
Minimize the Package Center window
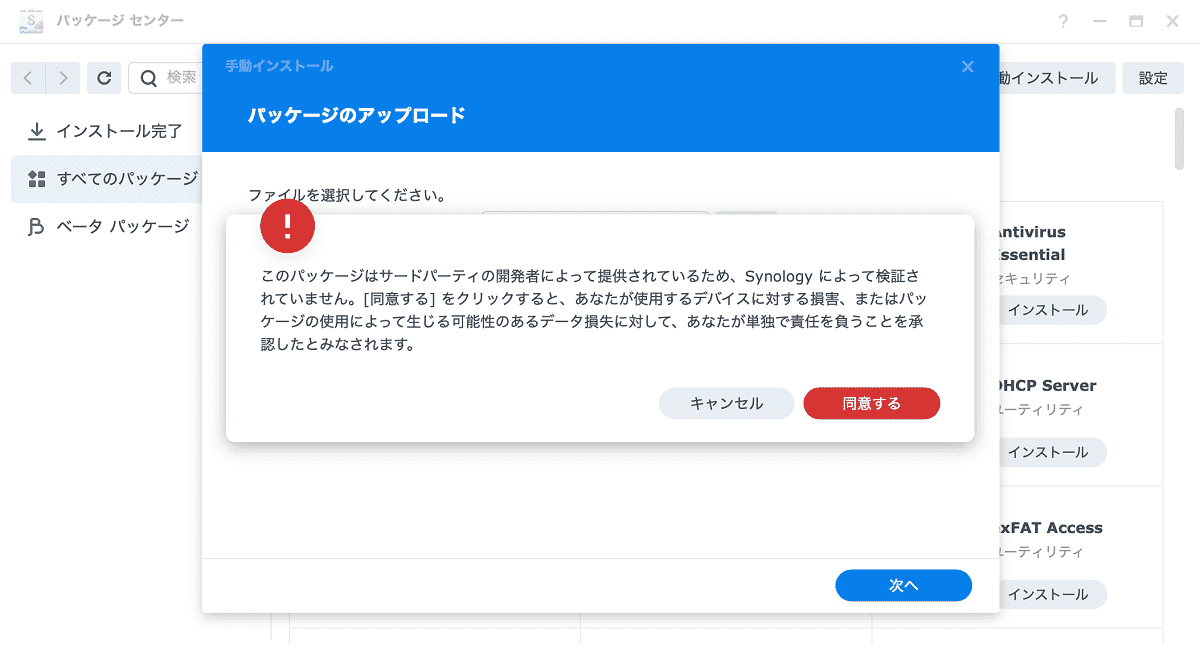(x=1100, y=21)
